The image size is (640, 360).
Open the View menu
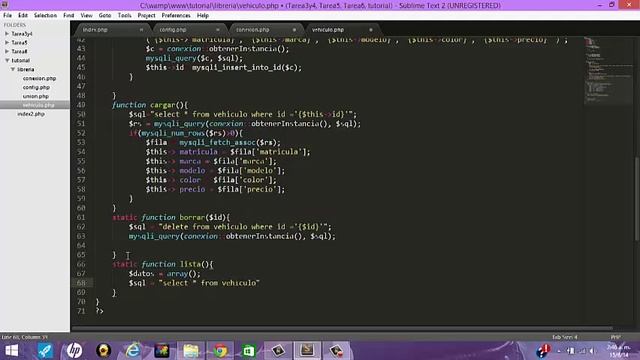(87, 16)
